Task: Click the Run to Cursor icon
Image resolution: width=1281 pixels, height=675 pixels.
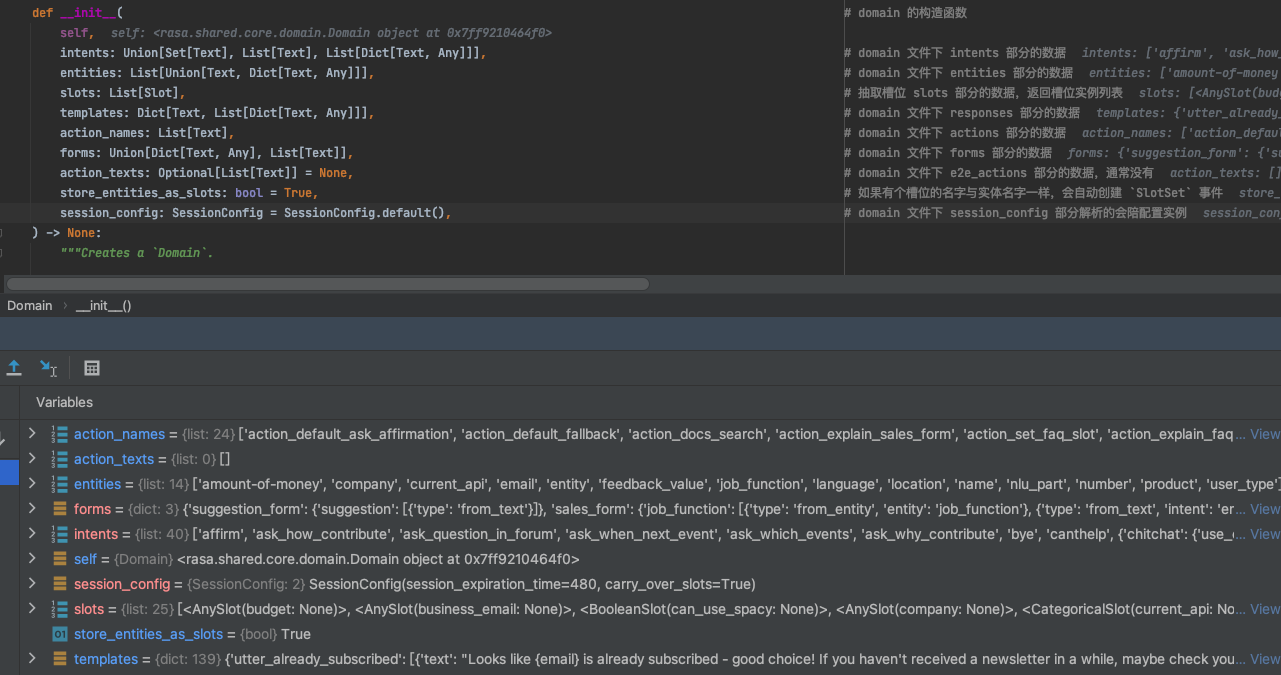Action: 48,368
